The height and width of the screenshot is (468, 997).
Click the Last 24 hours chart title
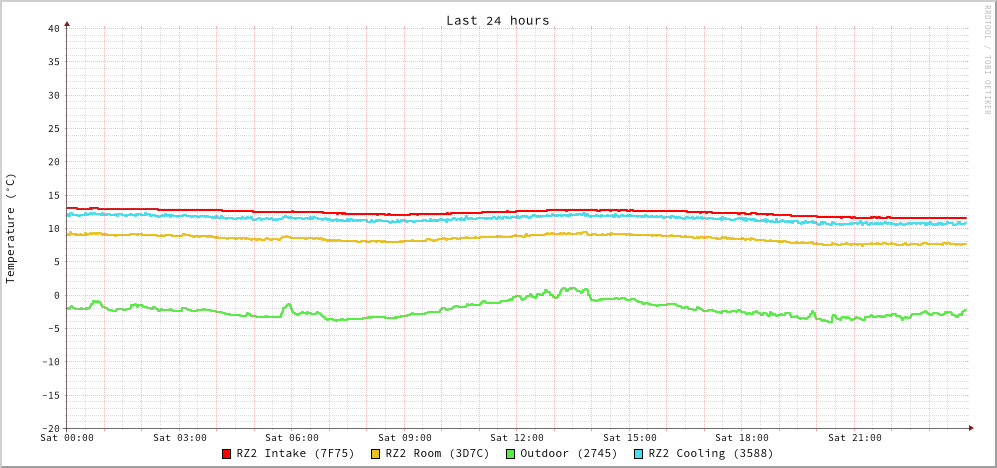click(x=497, y=20)
